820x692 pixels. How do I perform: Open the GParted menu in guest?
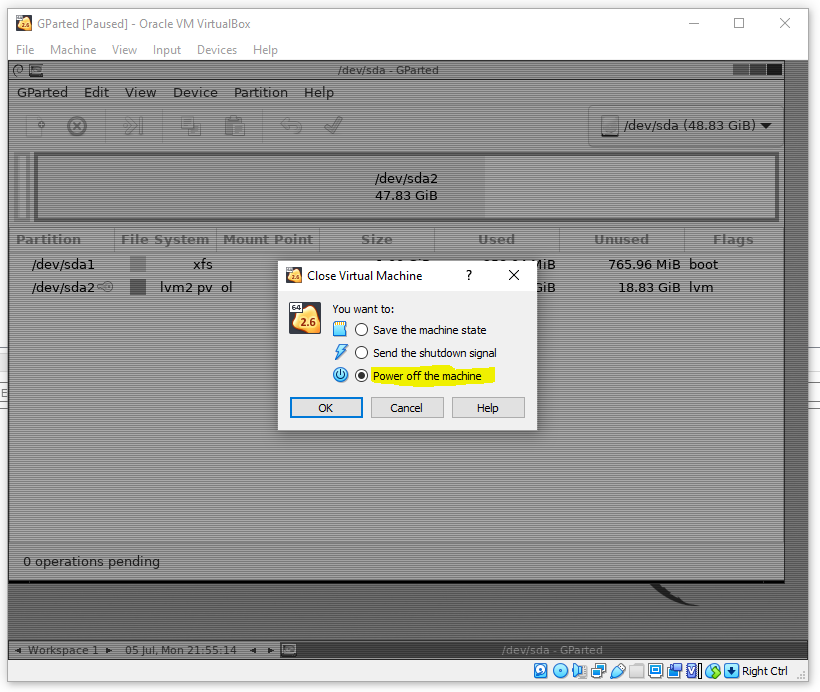(42, 93)
